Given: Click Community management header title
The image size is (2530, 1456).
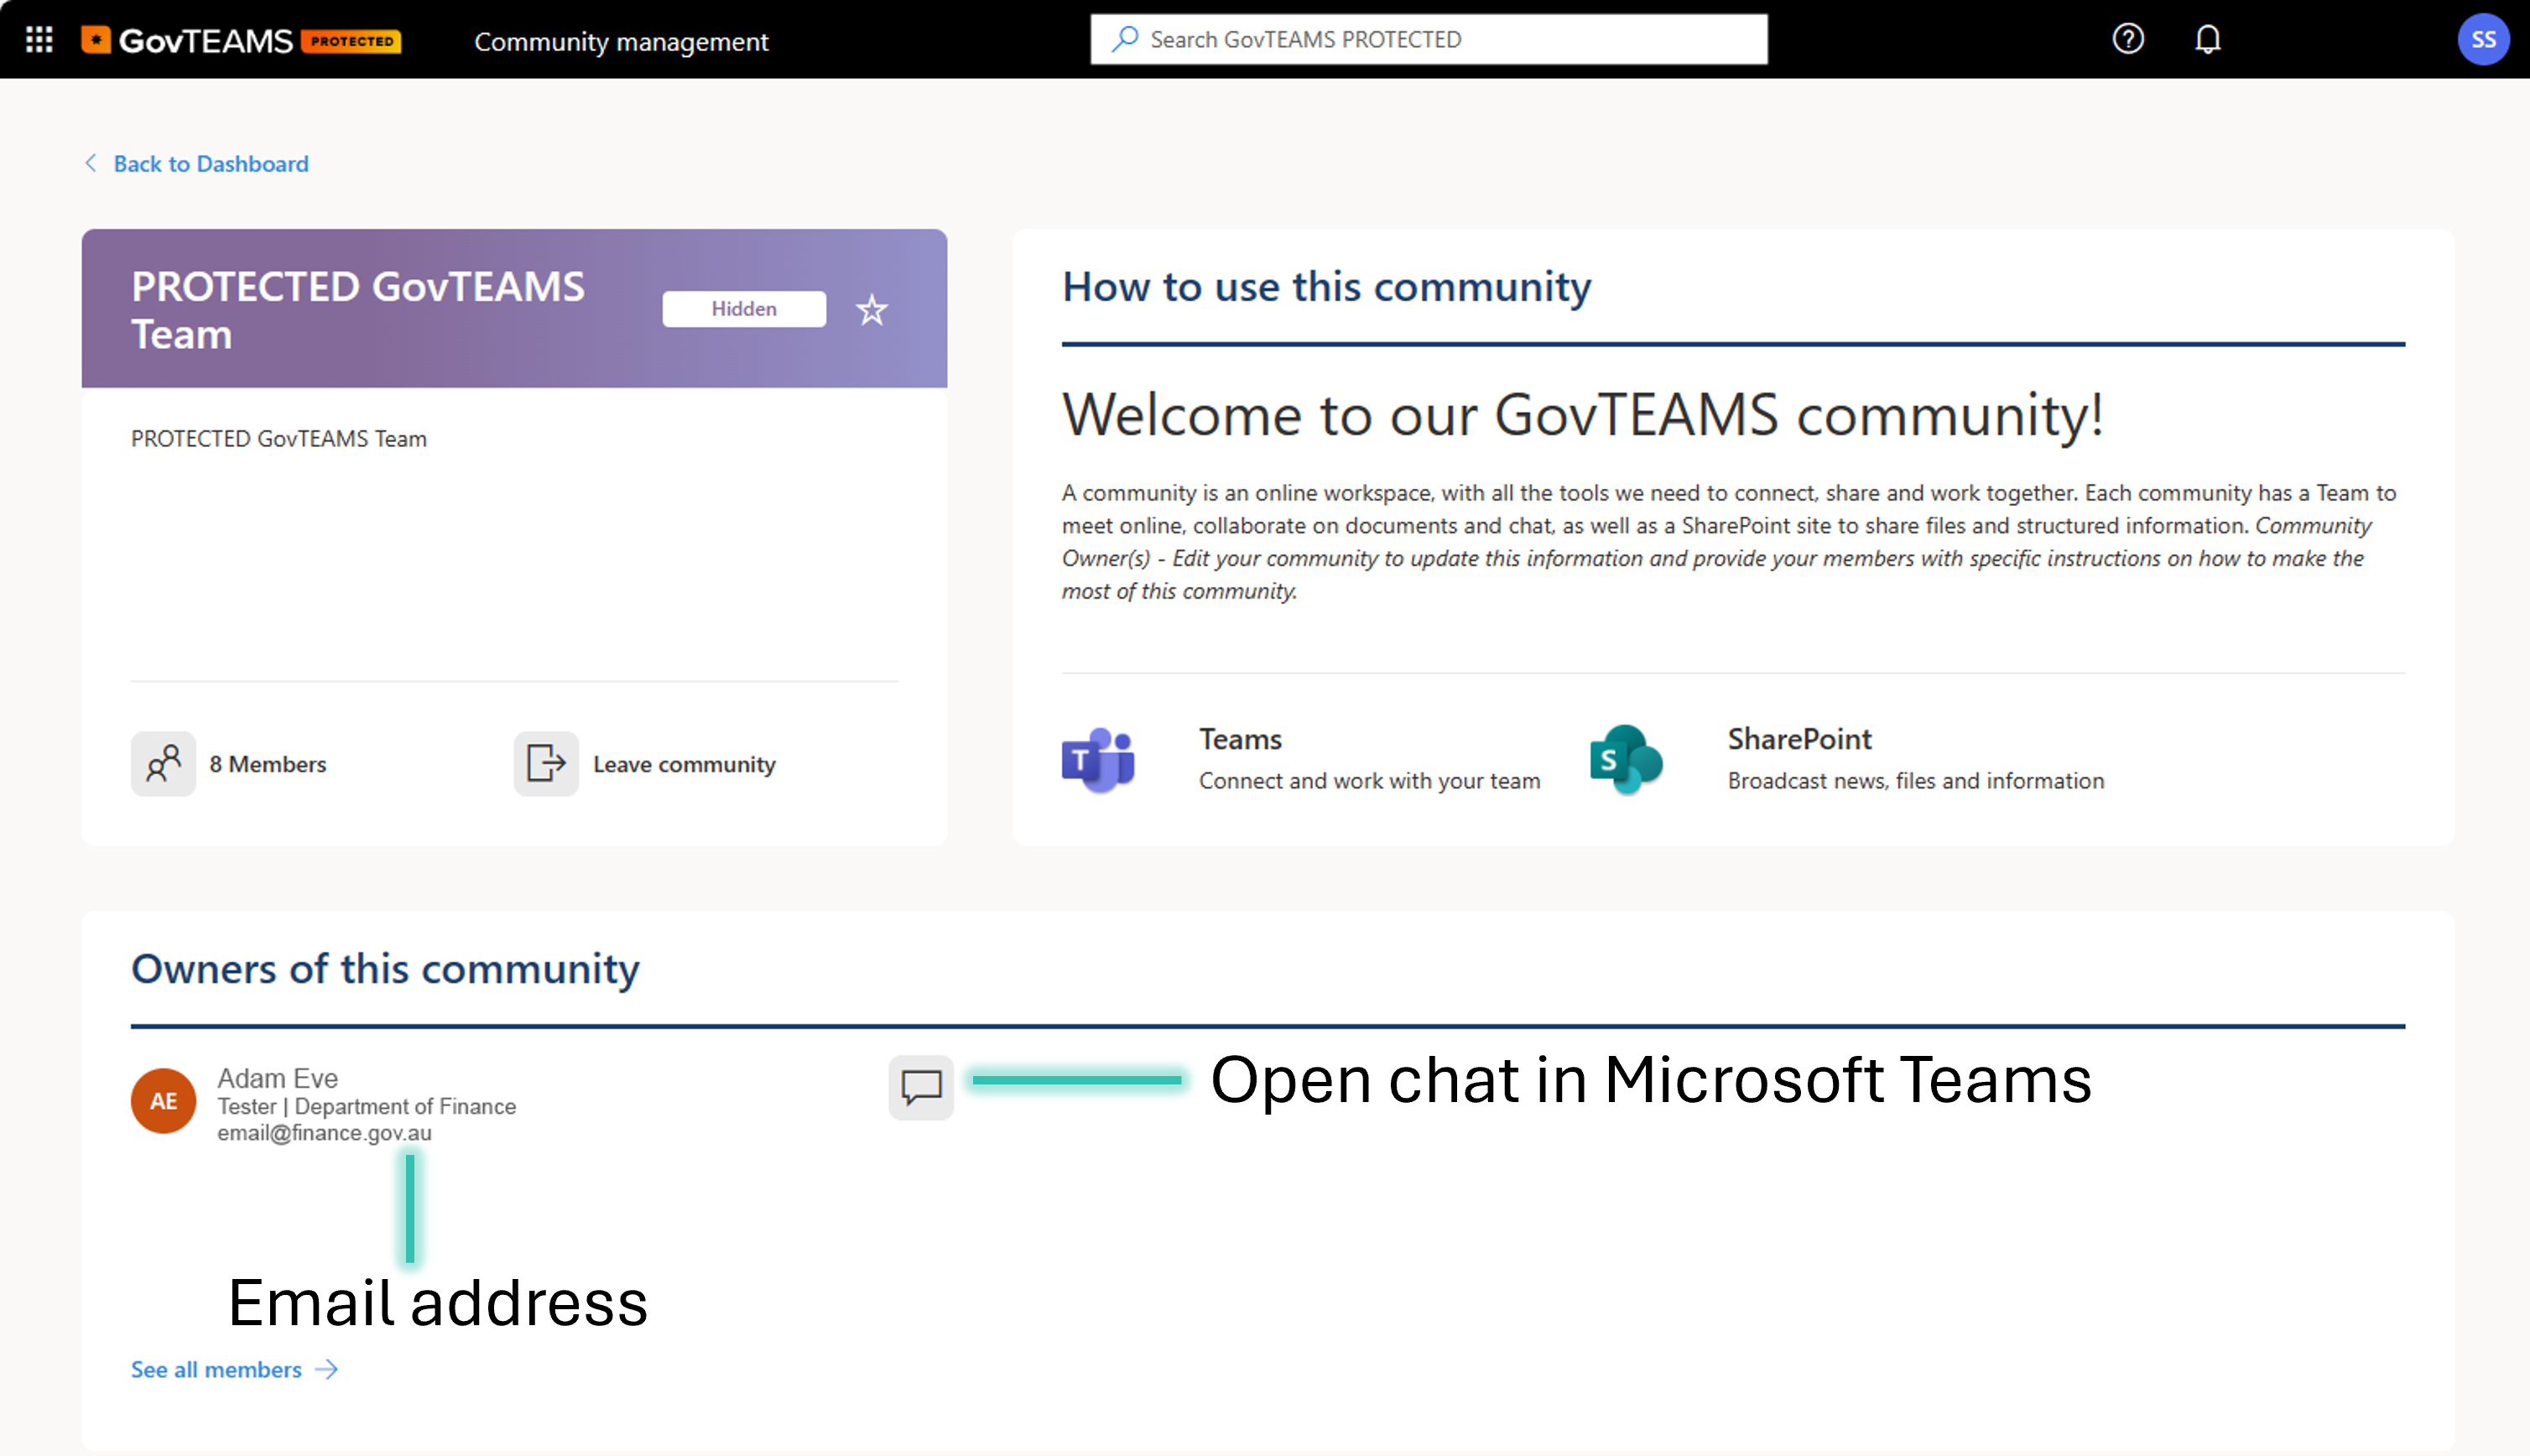Looking at the screenshot, I should pyautogui.click(x=621, y=41).
